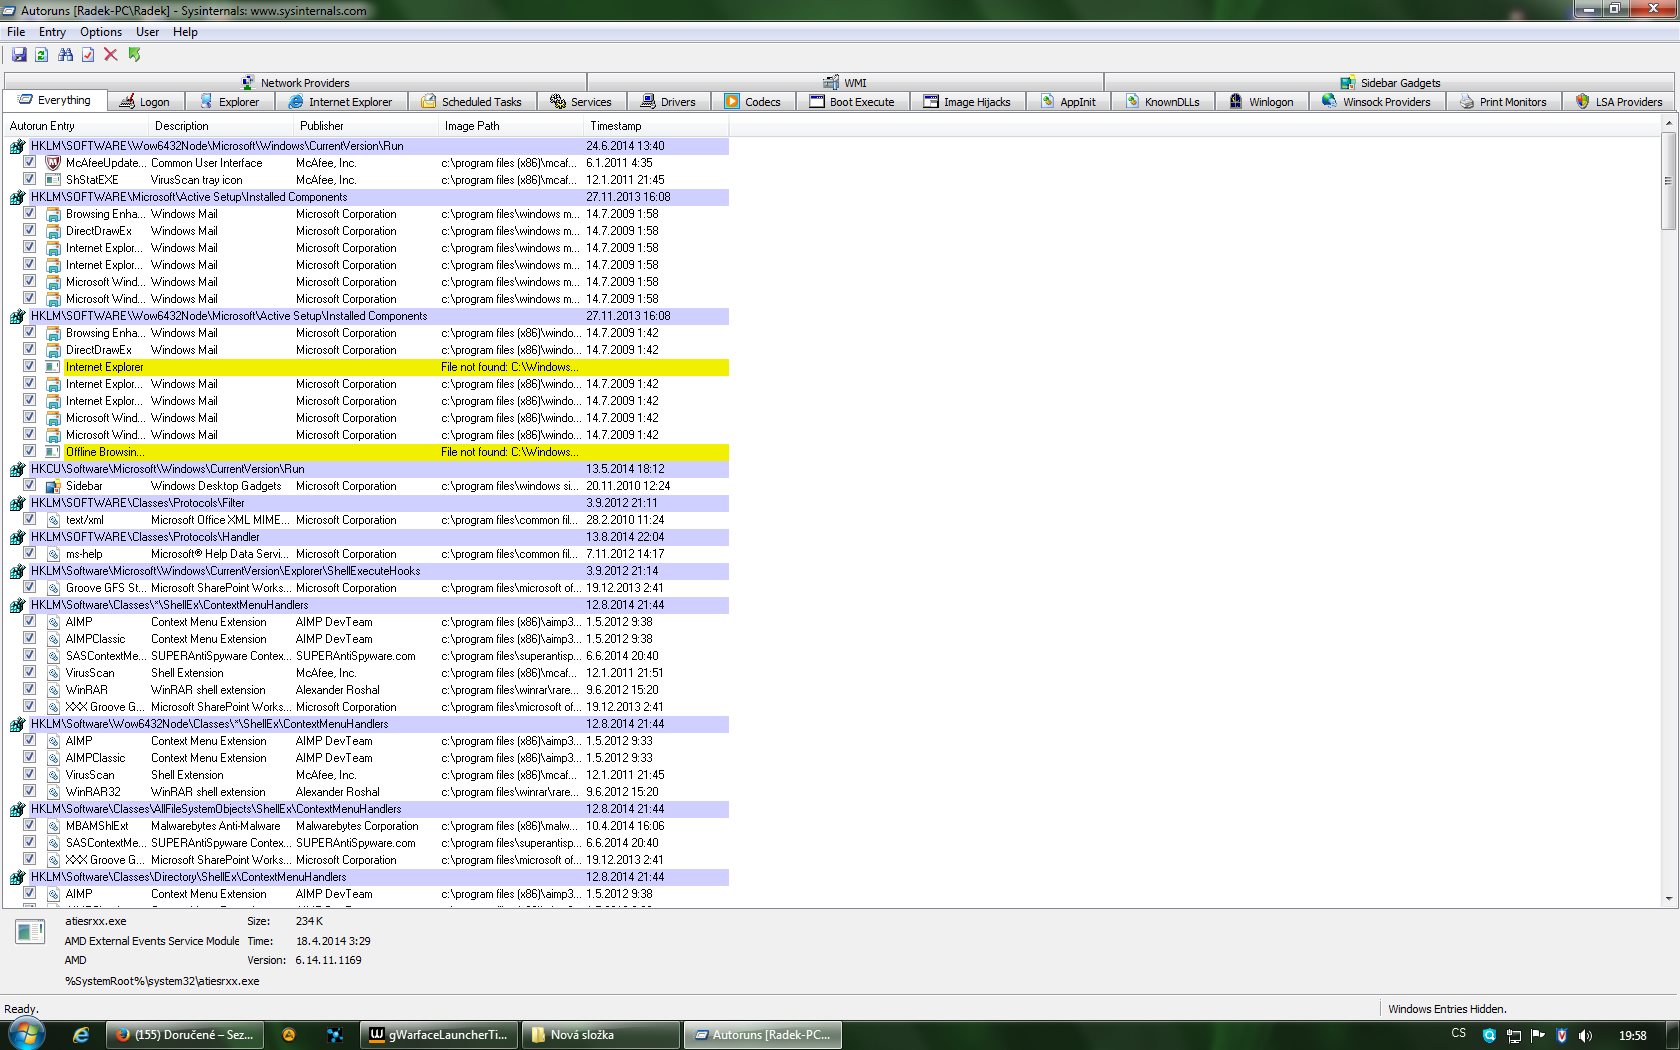Viewport: 1680px width, 1050px height.
Task: Toggle the ms-help entry checkbox
Action: [x=29, y=553]
